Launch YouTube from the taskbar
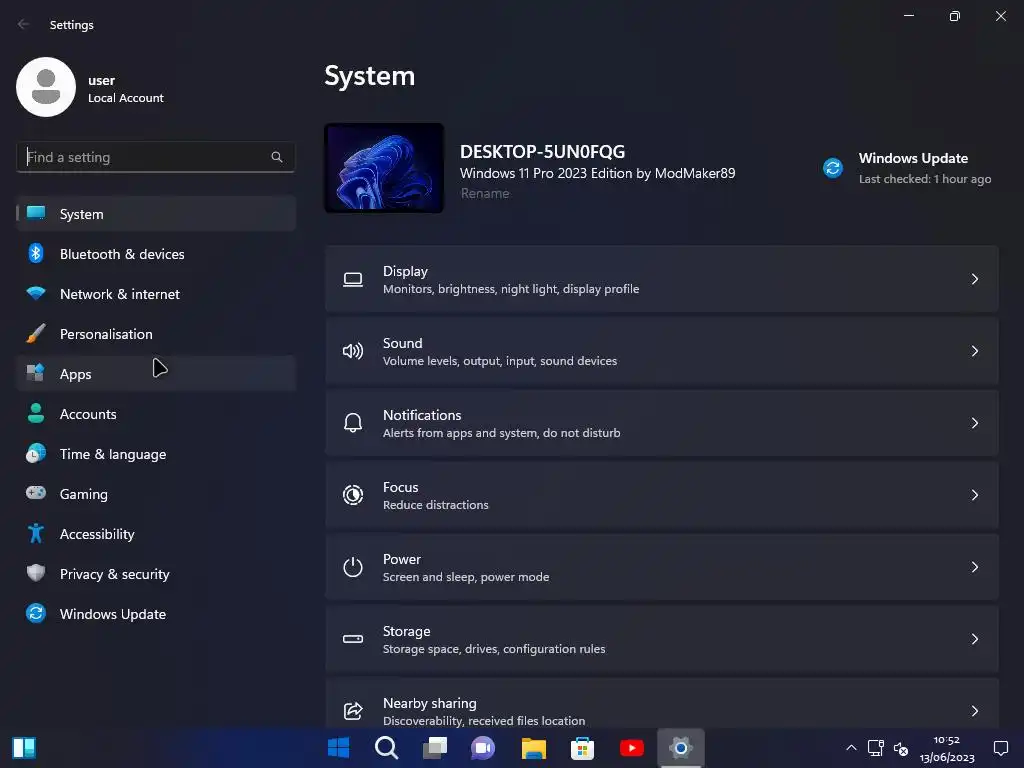The image size is (1024, 768). pos(632,748)
